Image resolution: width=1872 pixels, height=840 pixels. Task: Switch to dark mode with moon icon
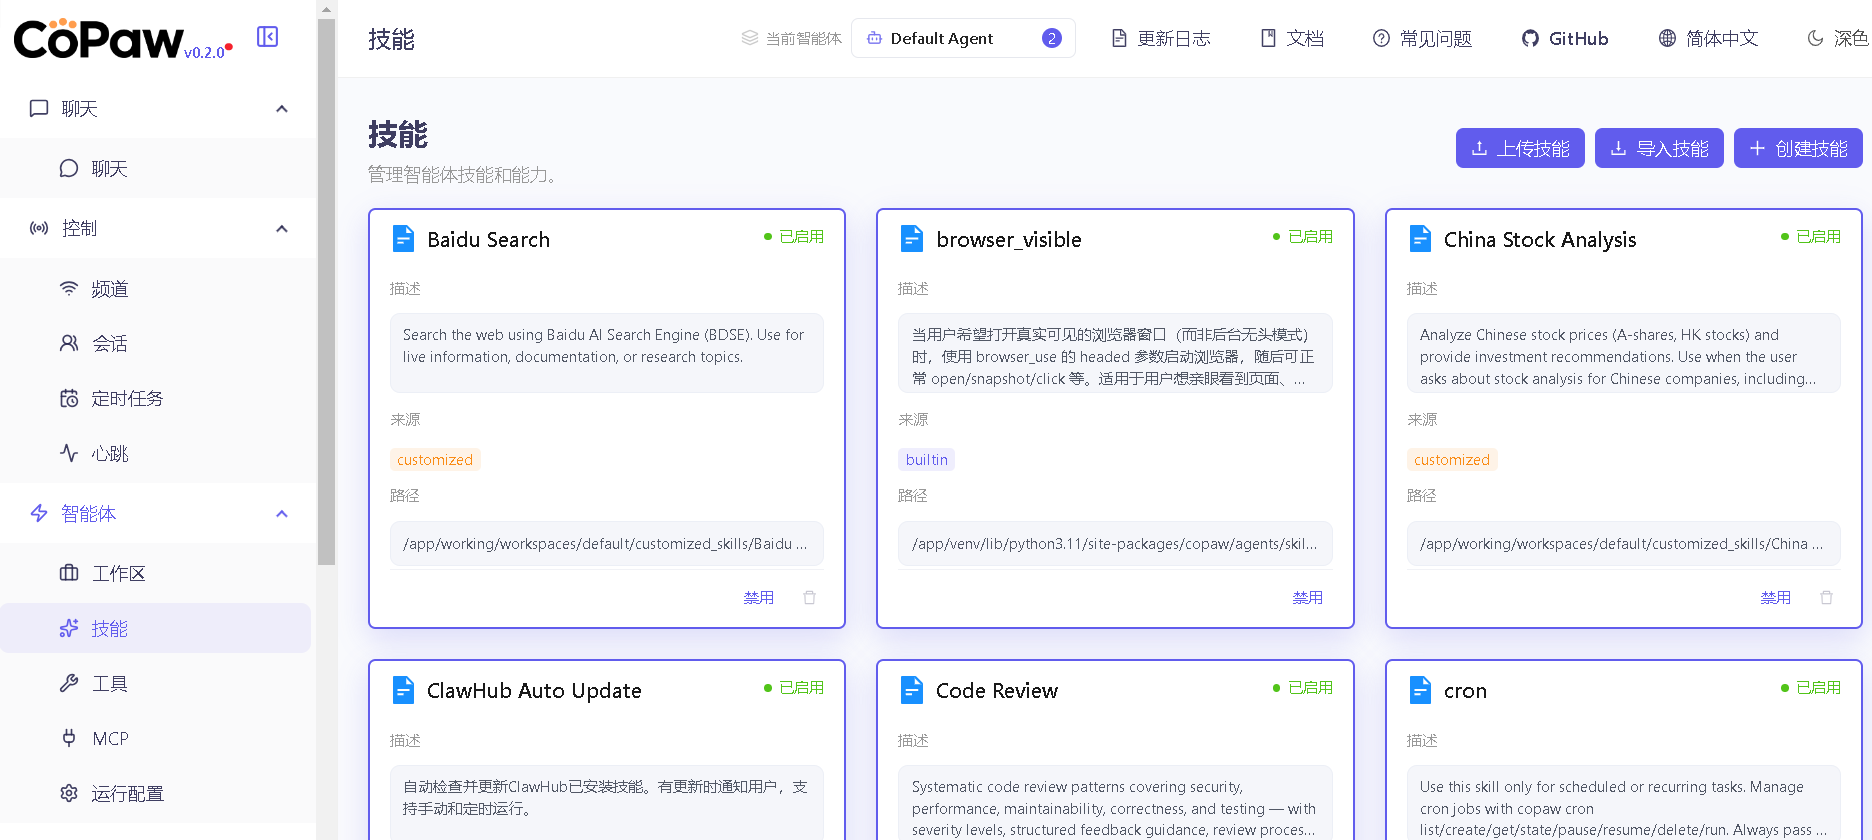pos(1815,39)
